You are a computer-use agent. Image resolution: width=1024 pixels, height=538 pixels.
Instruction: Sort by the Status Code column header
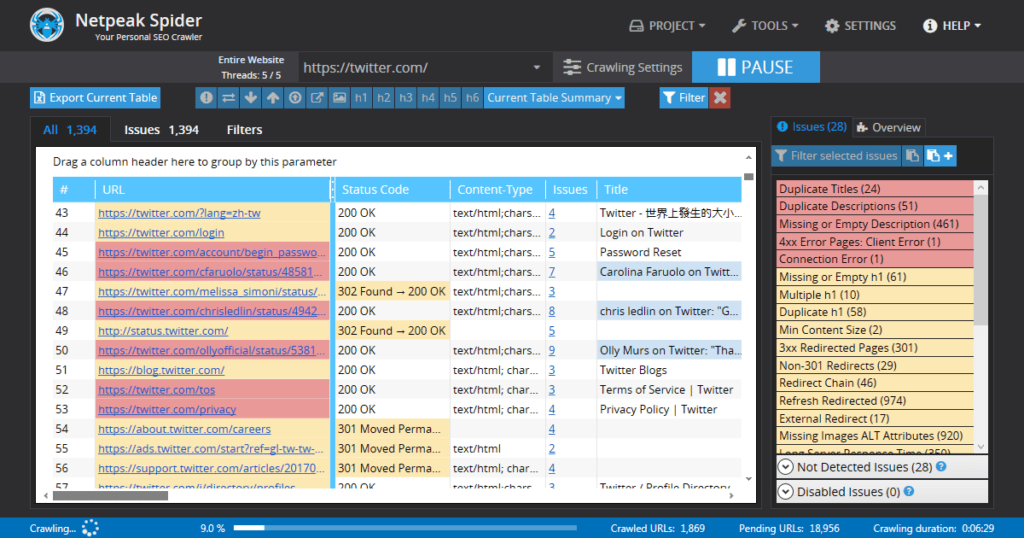391,189
